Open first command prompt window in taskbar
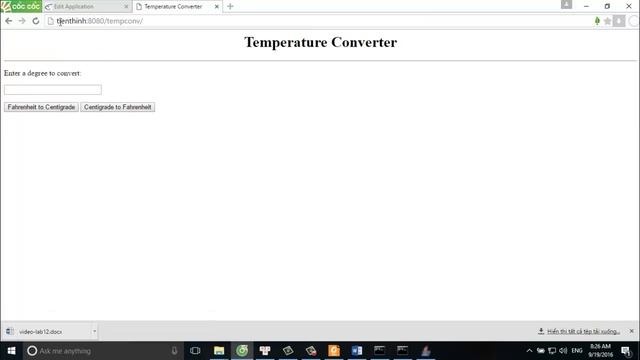Viewport: 640px width, 360px height. click(x=380, y=351)
